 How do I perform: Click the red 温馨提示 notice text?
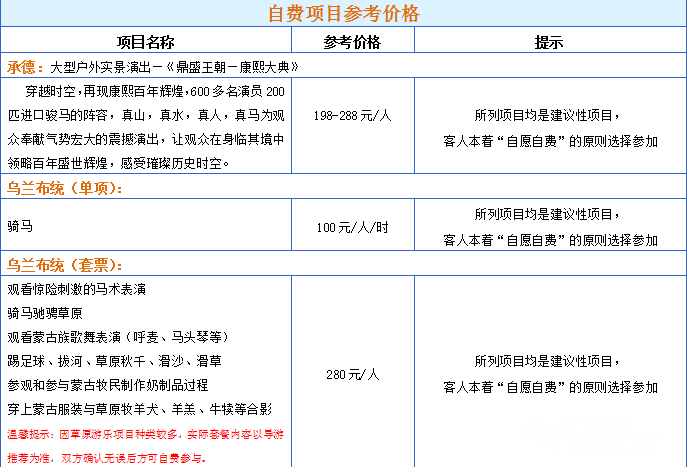[x=145, y=444]
